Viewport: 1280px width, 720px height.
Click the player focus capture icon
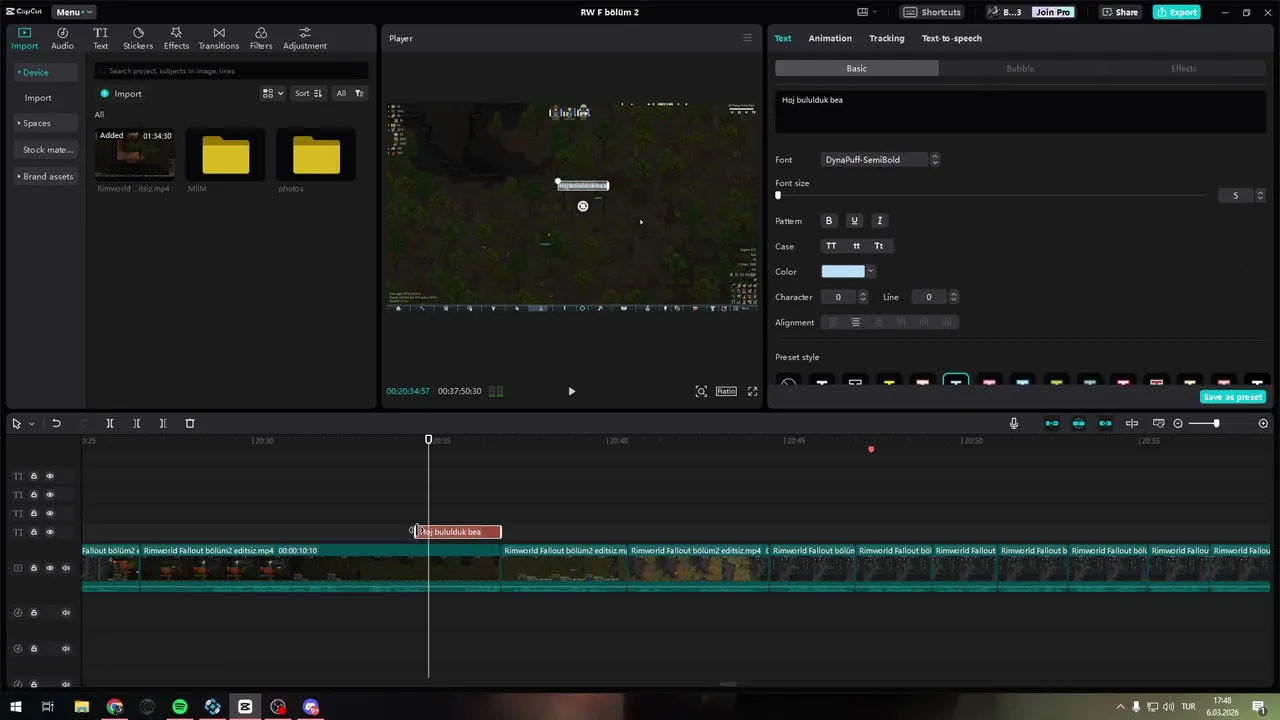(701, 391)
